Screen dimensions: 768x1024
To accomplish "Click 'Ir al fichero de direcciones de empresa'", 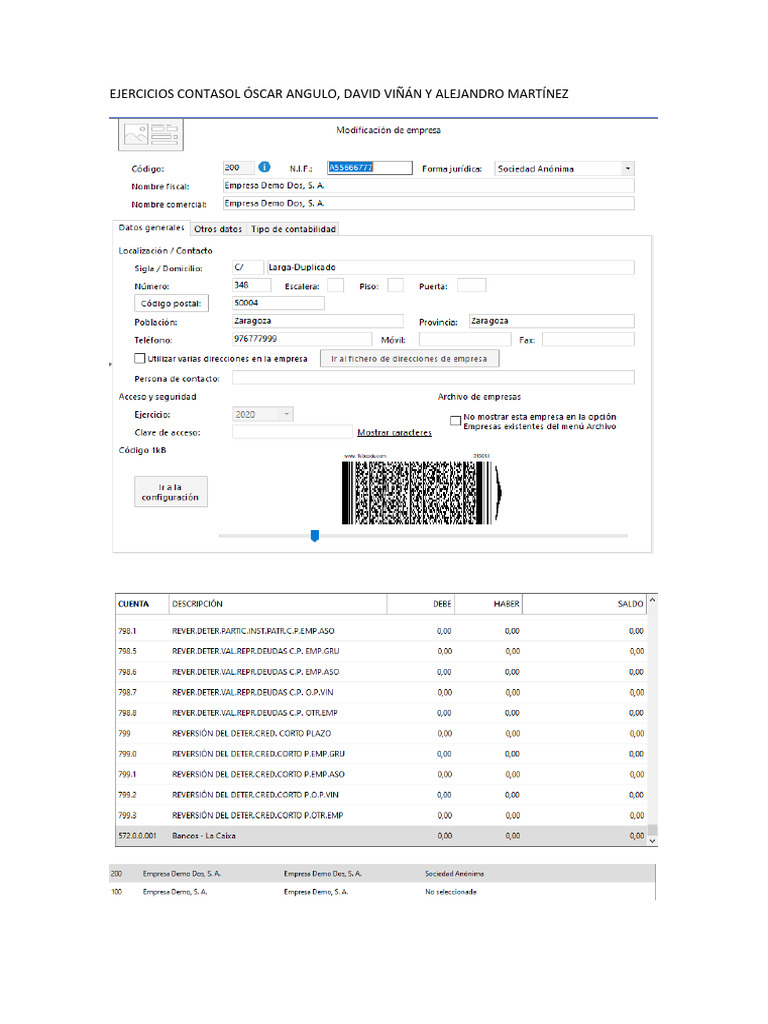I will coord(409,358).
